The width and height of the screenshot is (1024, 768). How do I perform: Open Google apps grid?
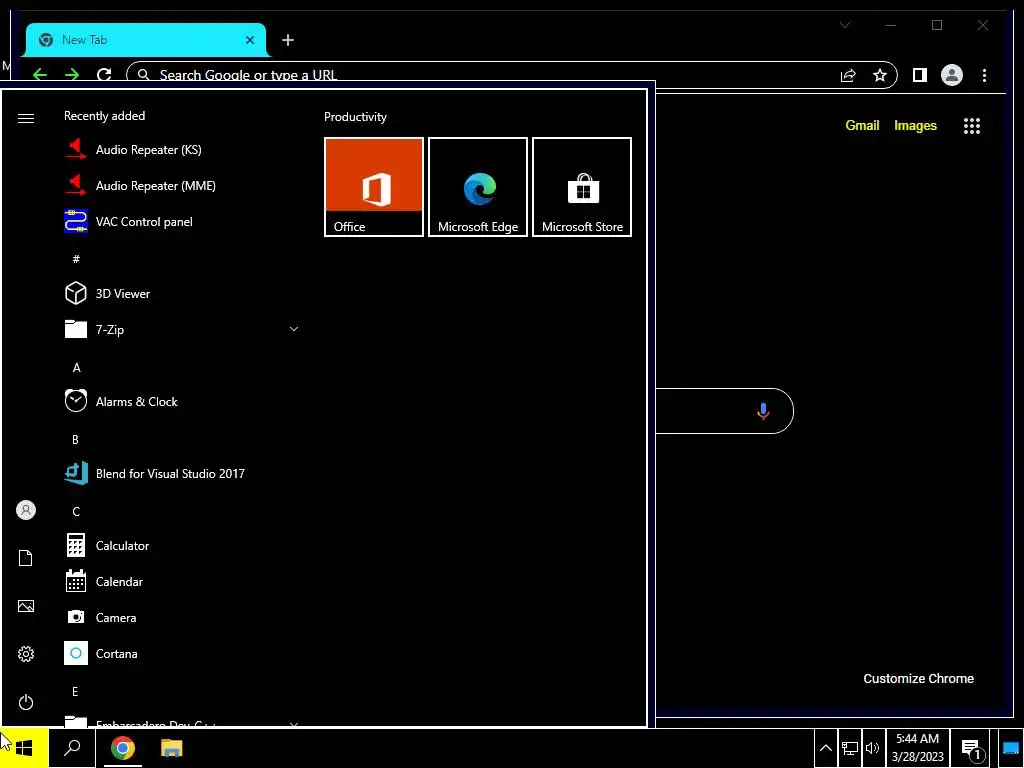pyautogui.click(x=972, y=126)
